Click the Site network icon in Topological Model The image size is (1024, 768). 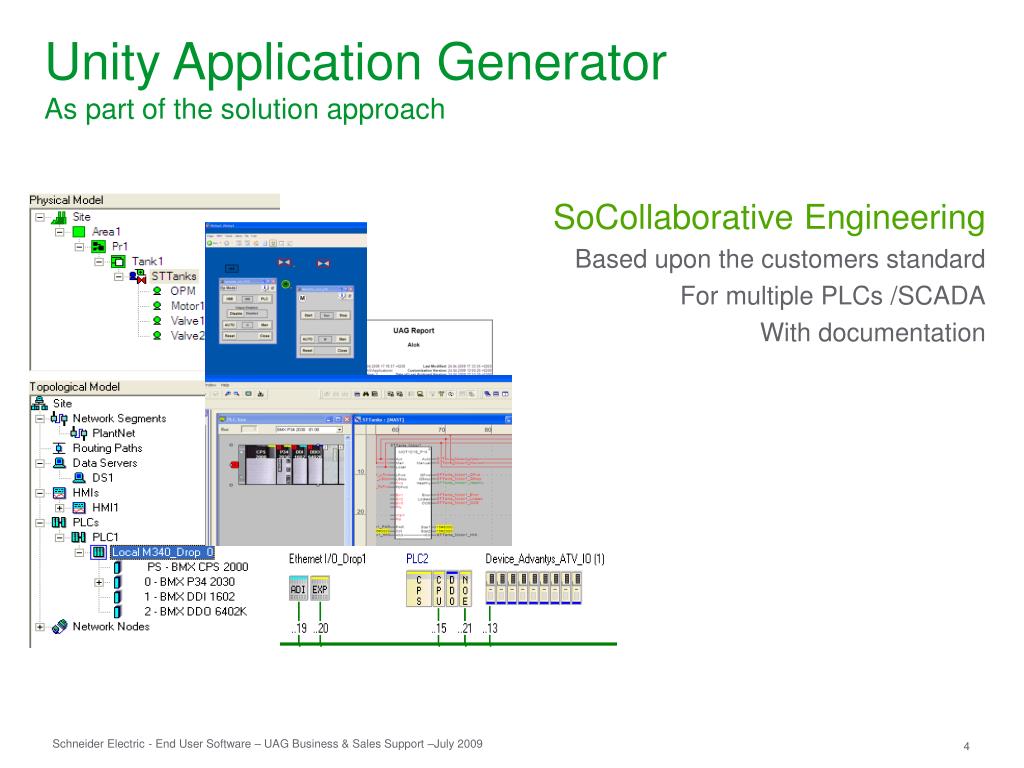pyautogui.click(x=39, y=404)
